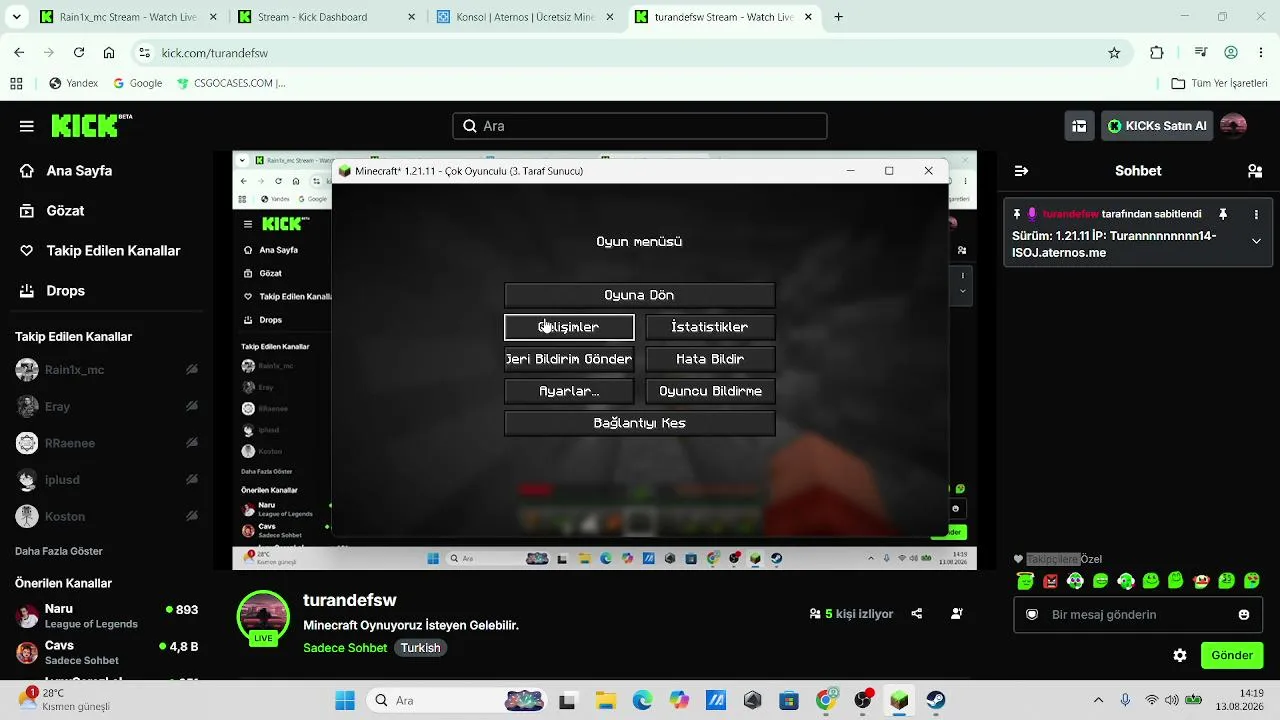Click the KICKs Satın Al button

pos(1157,126)
